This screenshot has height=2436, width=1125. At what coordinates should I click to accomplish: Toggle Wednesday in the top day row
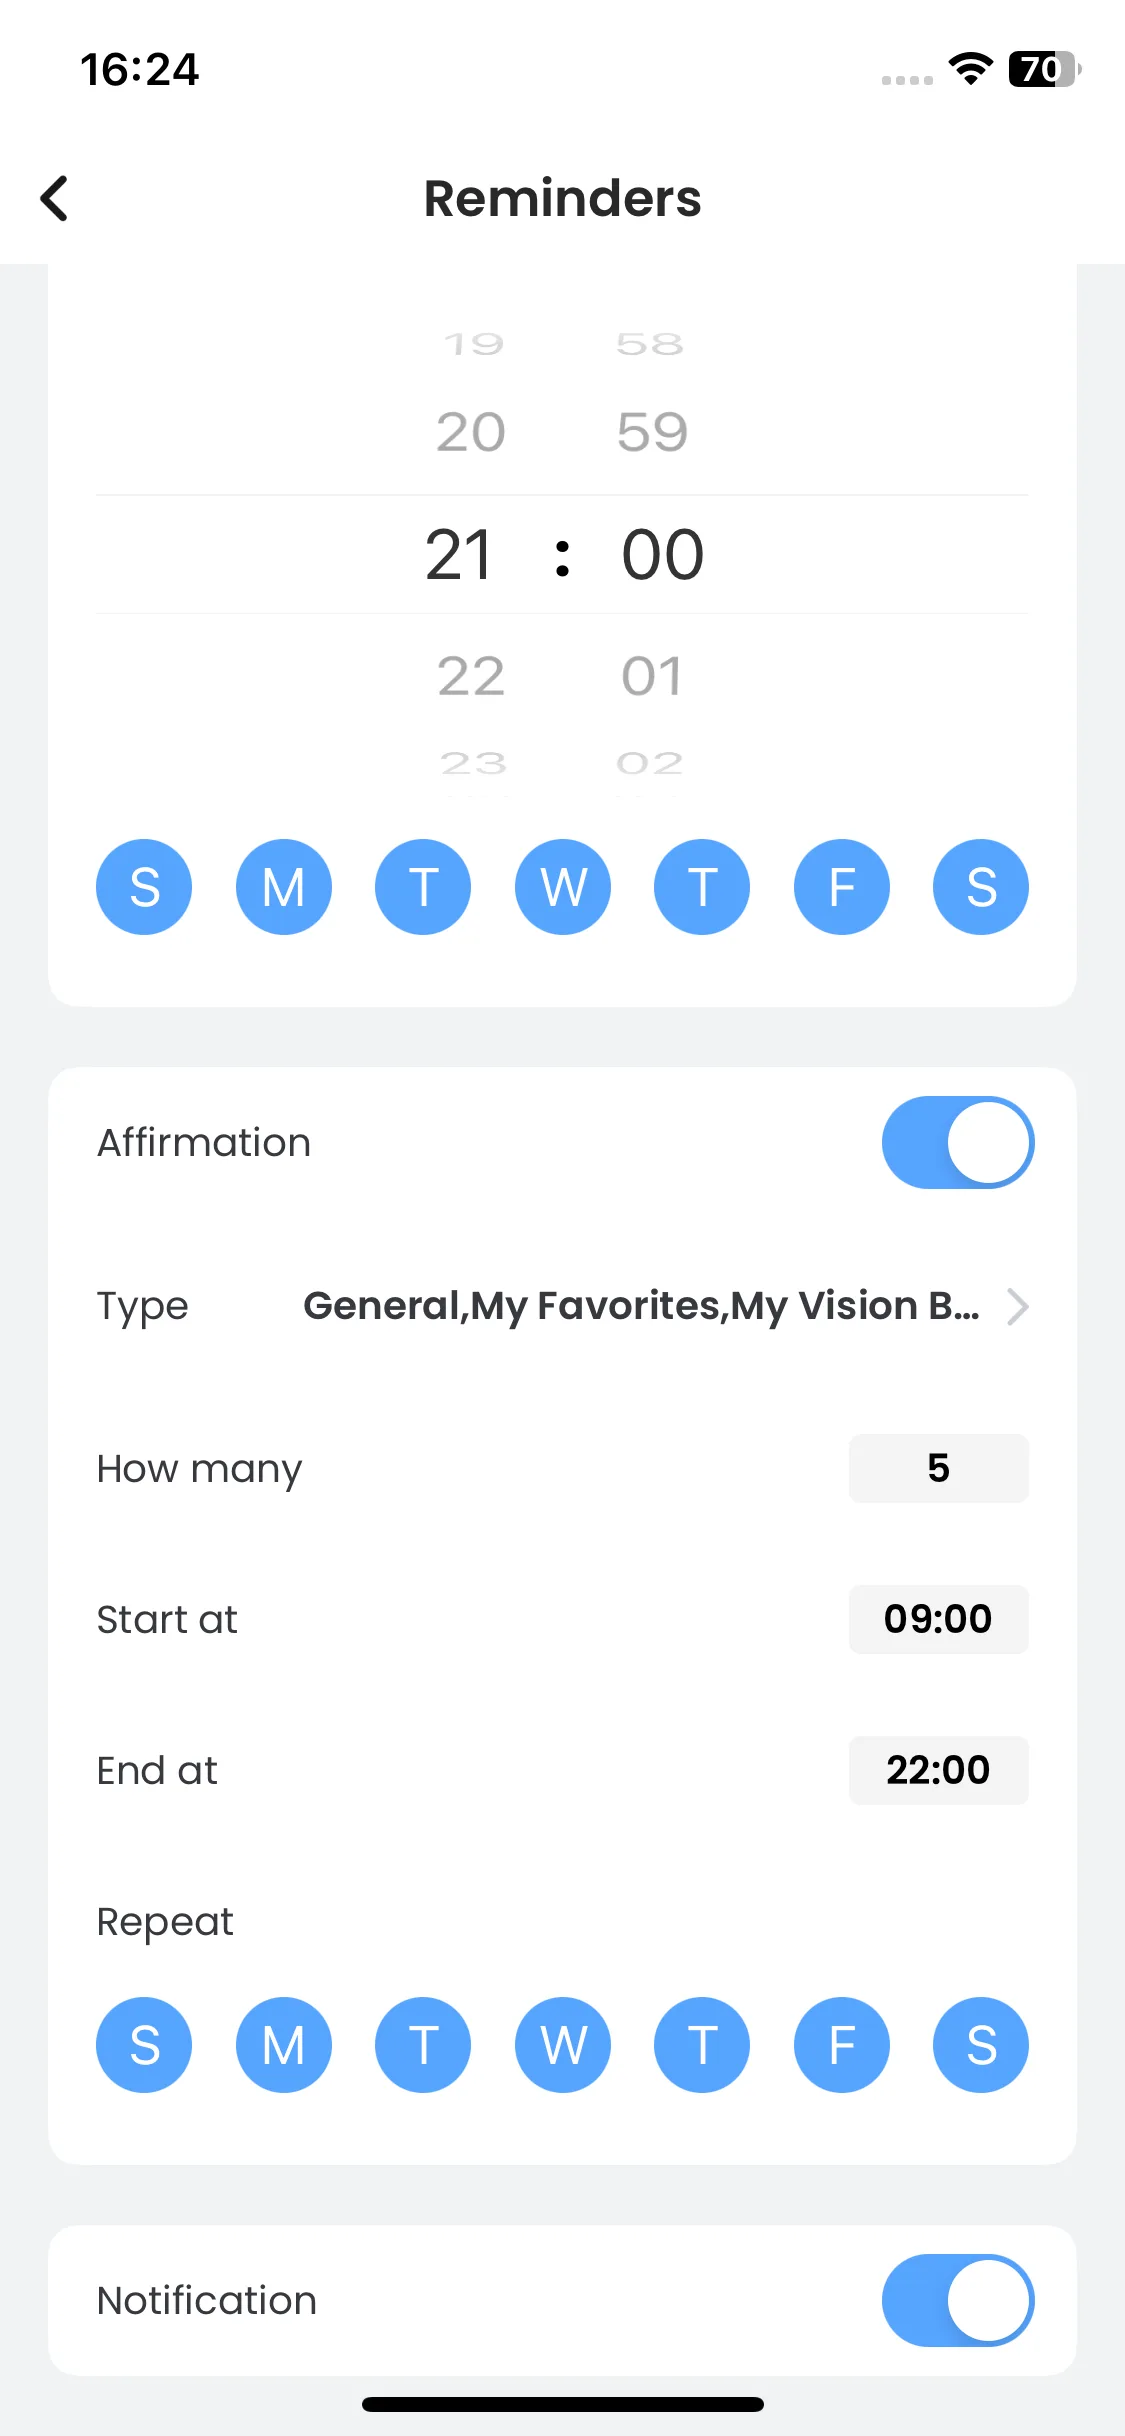click(562, 887)
